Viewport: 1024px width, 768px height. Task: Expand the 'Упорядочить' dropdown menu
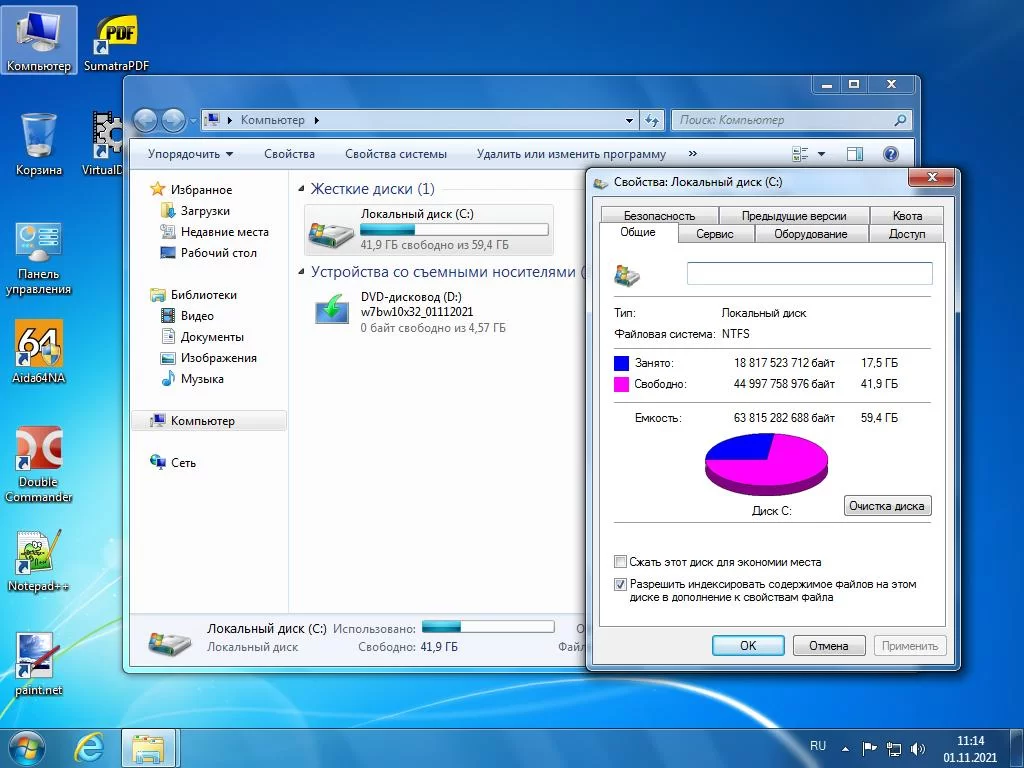point(190,154)
